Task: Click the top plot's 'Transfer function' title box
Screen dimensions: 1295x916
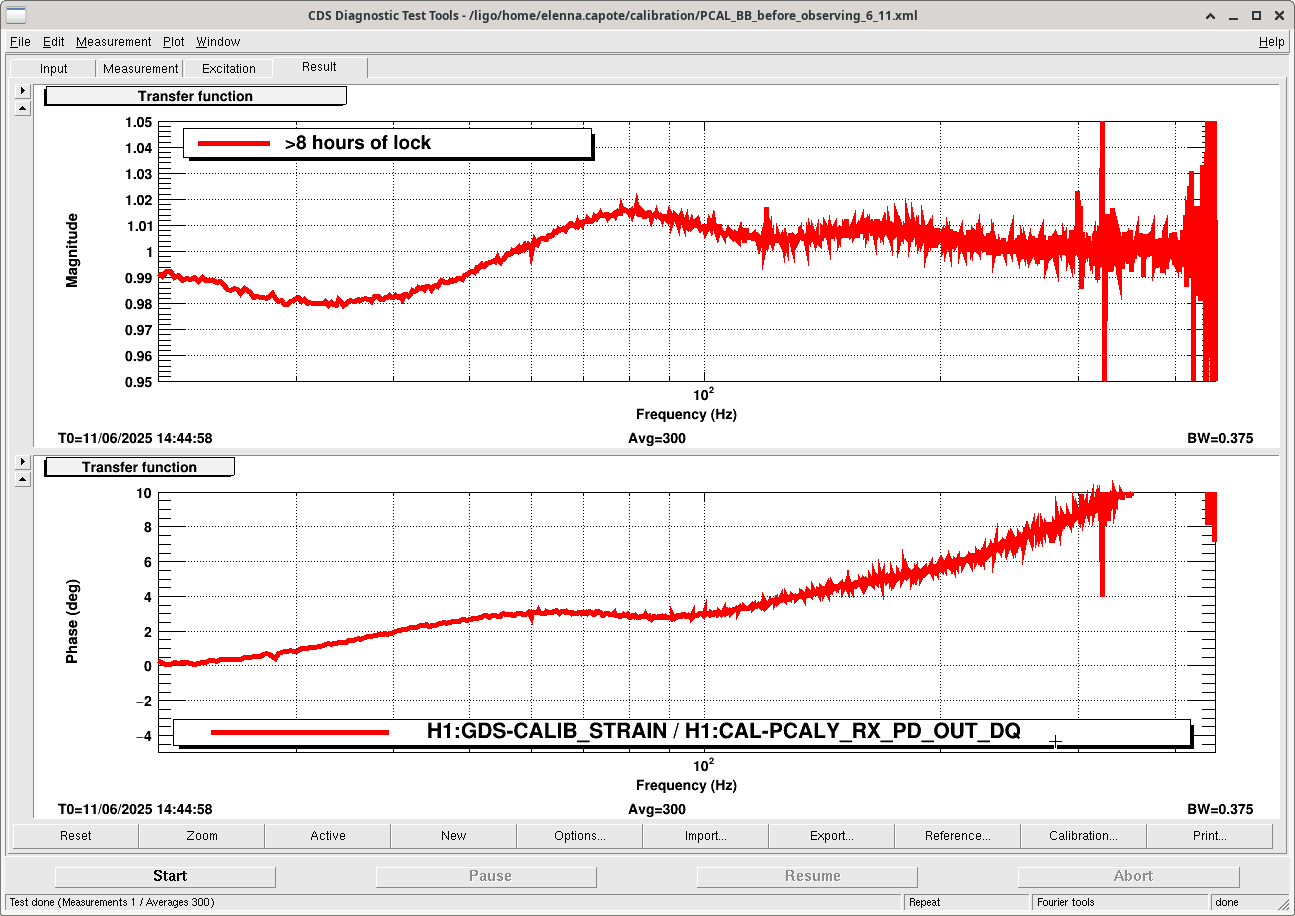Action: pos(196,96)
